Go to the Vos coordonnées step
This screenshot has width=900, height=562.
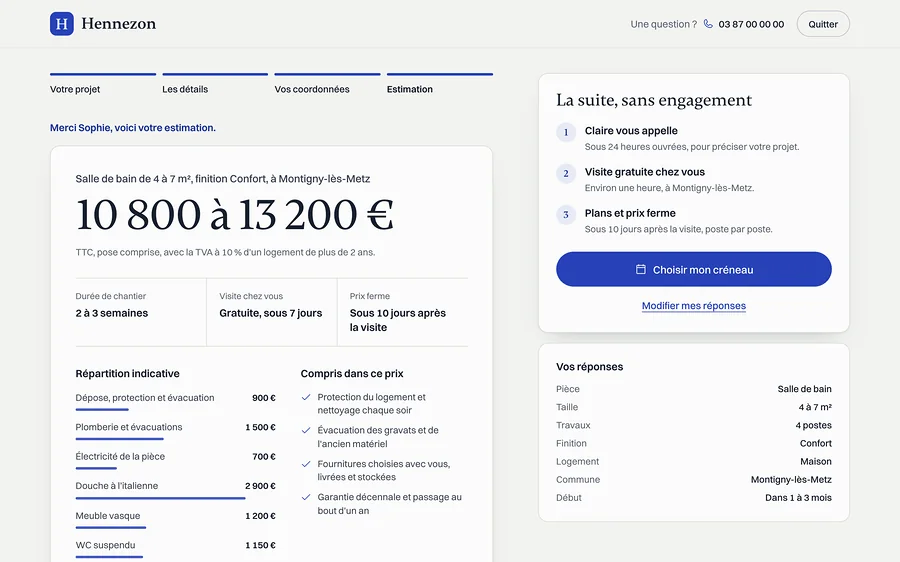327,84
